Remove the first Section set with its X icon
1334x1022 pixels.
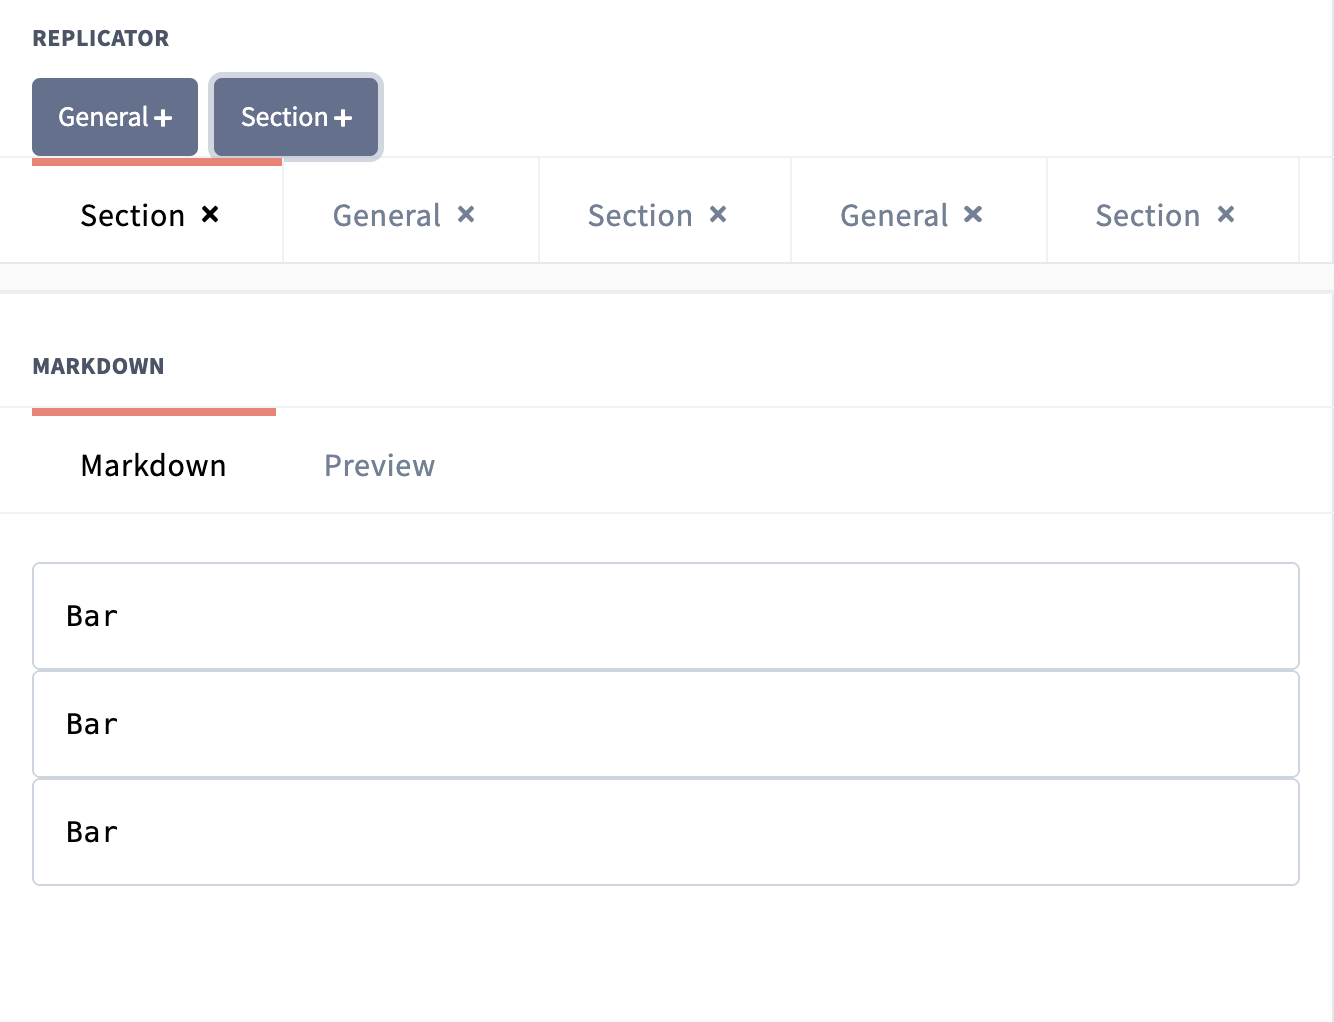click(x=209, y=214)
